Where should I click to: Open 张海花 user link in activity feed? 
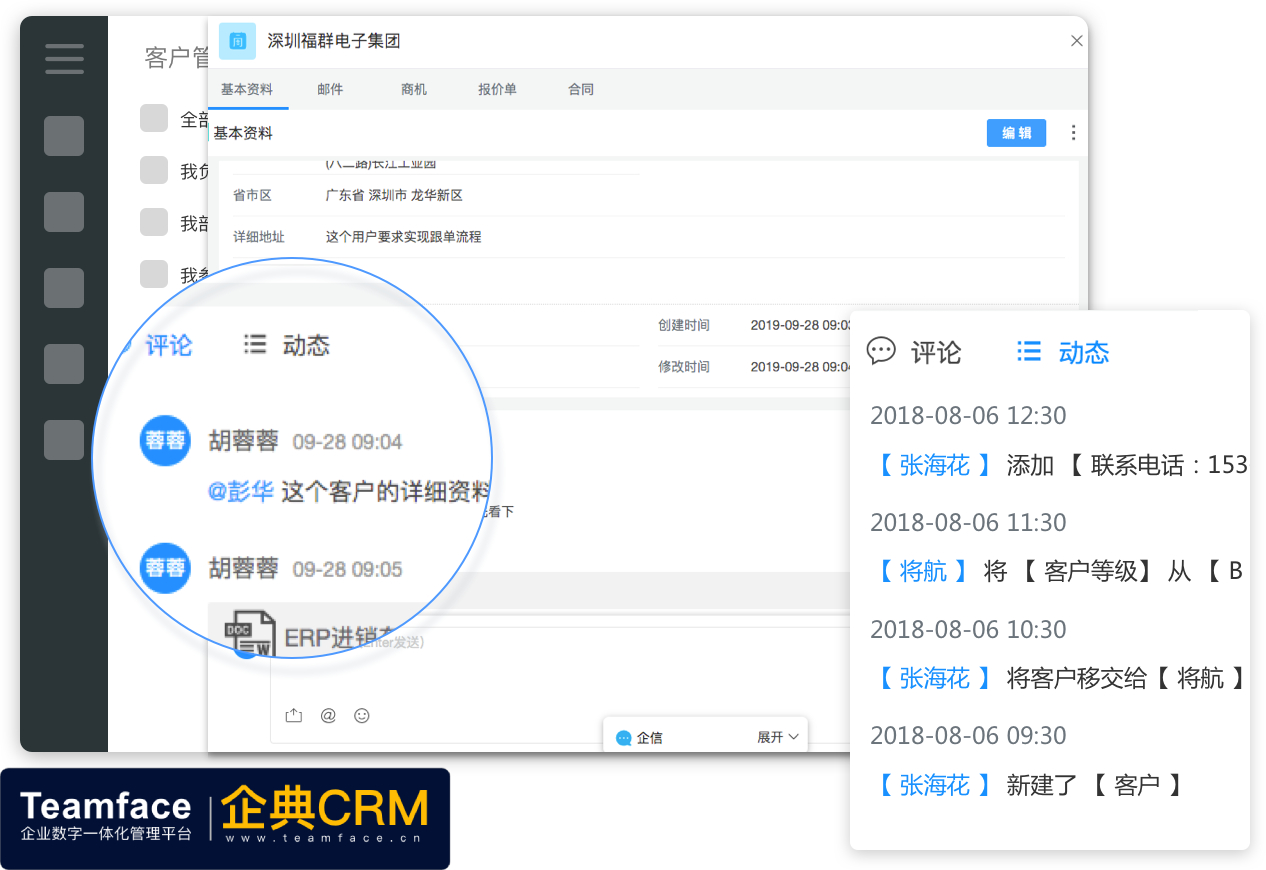point(932,465)
